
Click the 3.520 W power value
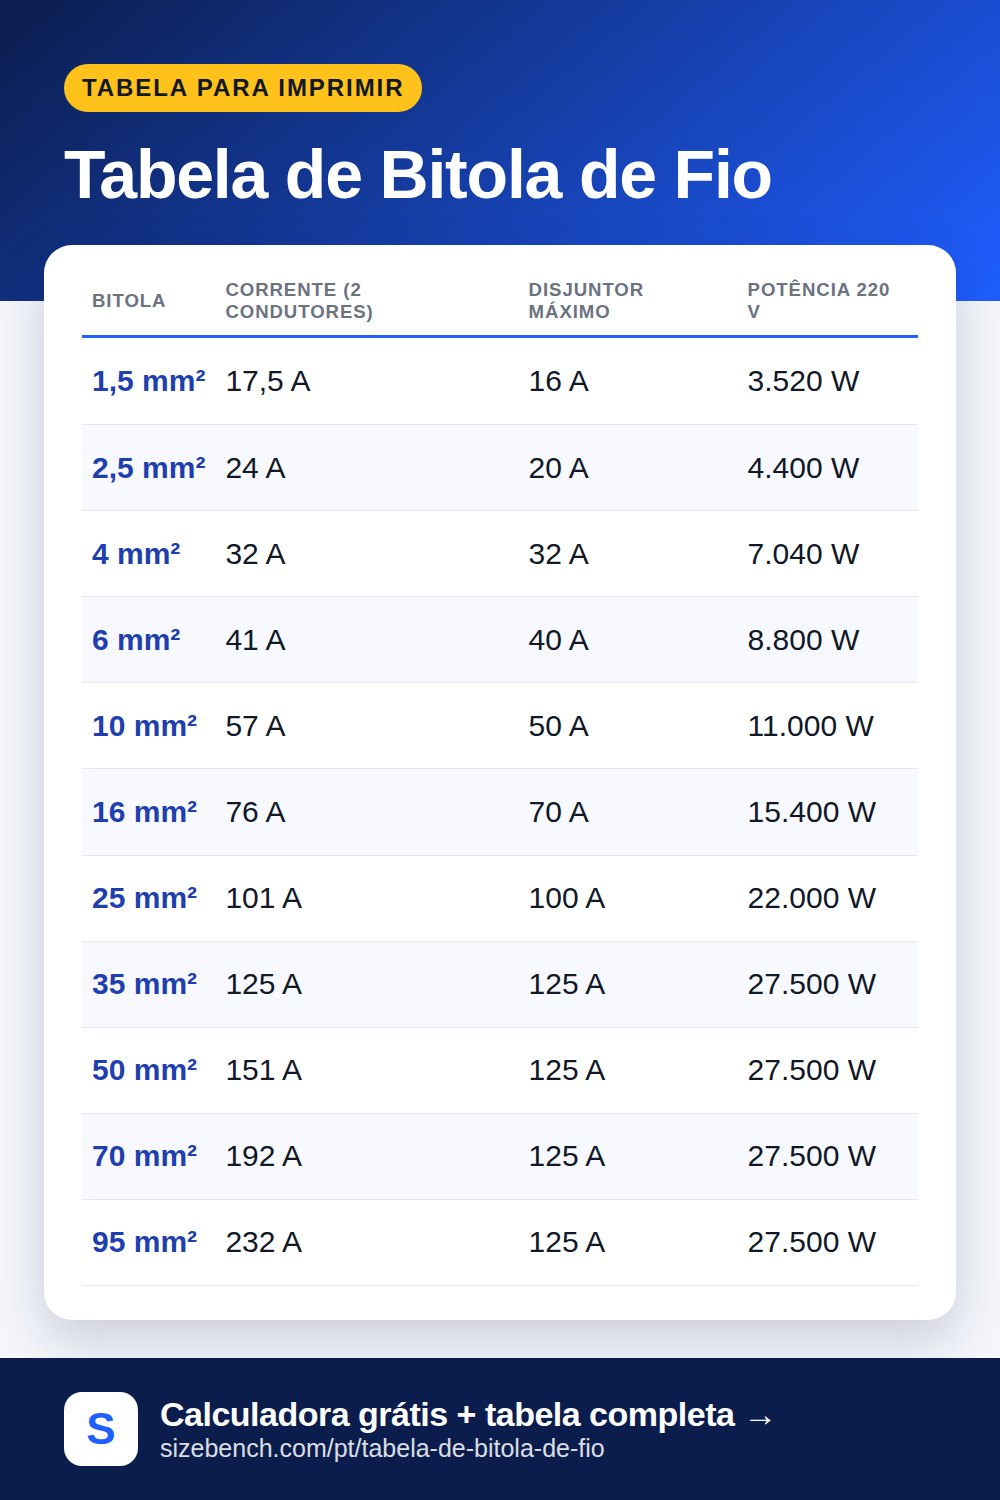pos(803,381)
